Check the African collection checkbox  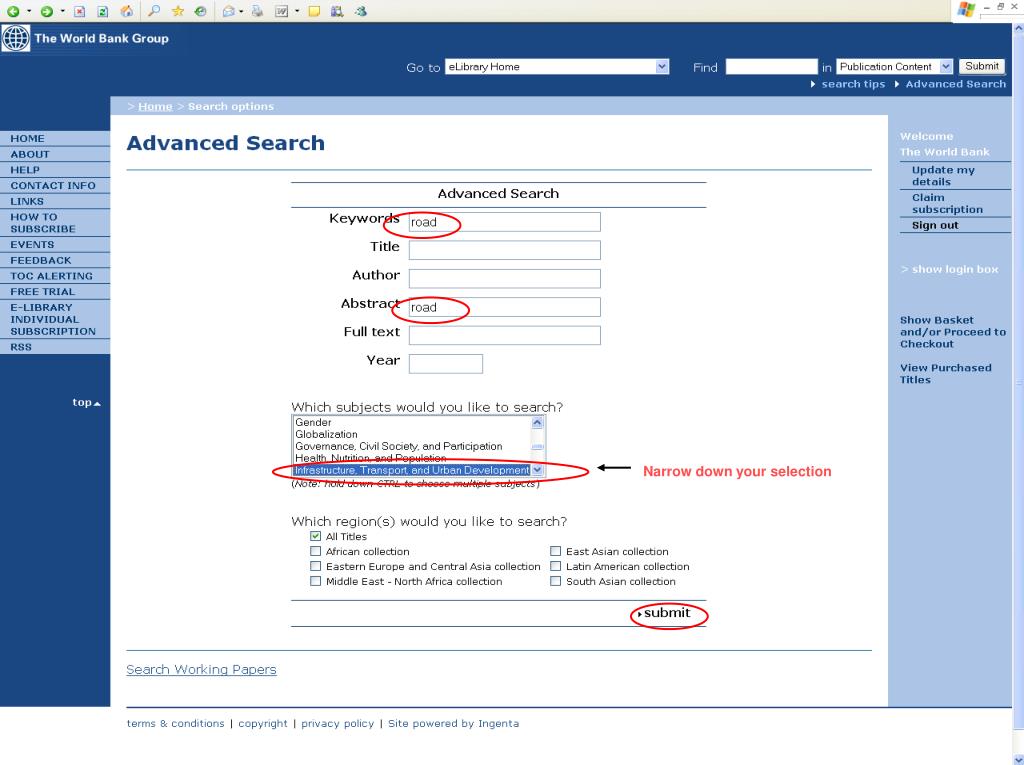coord(315,551)
